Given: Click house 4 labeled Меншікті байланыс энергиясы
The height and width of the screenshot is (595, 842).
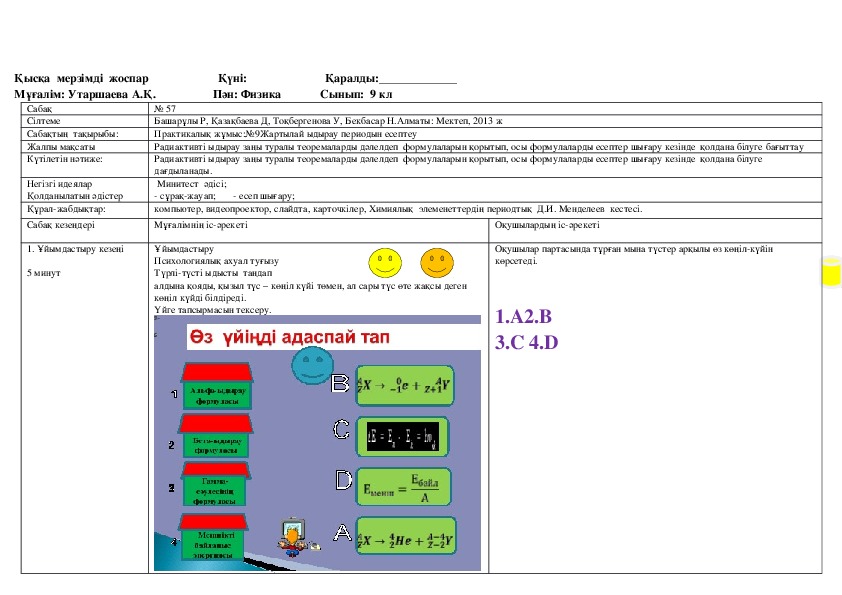Looking at the screenshot, I should 214,537.
